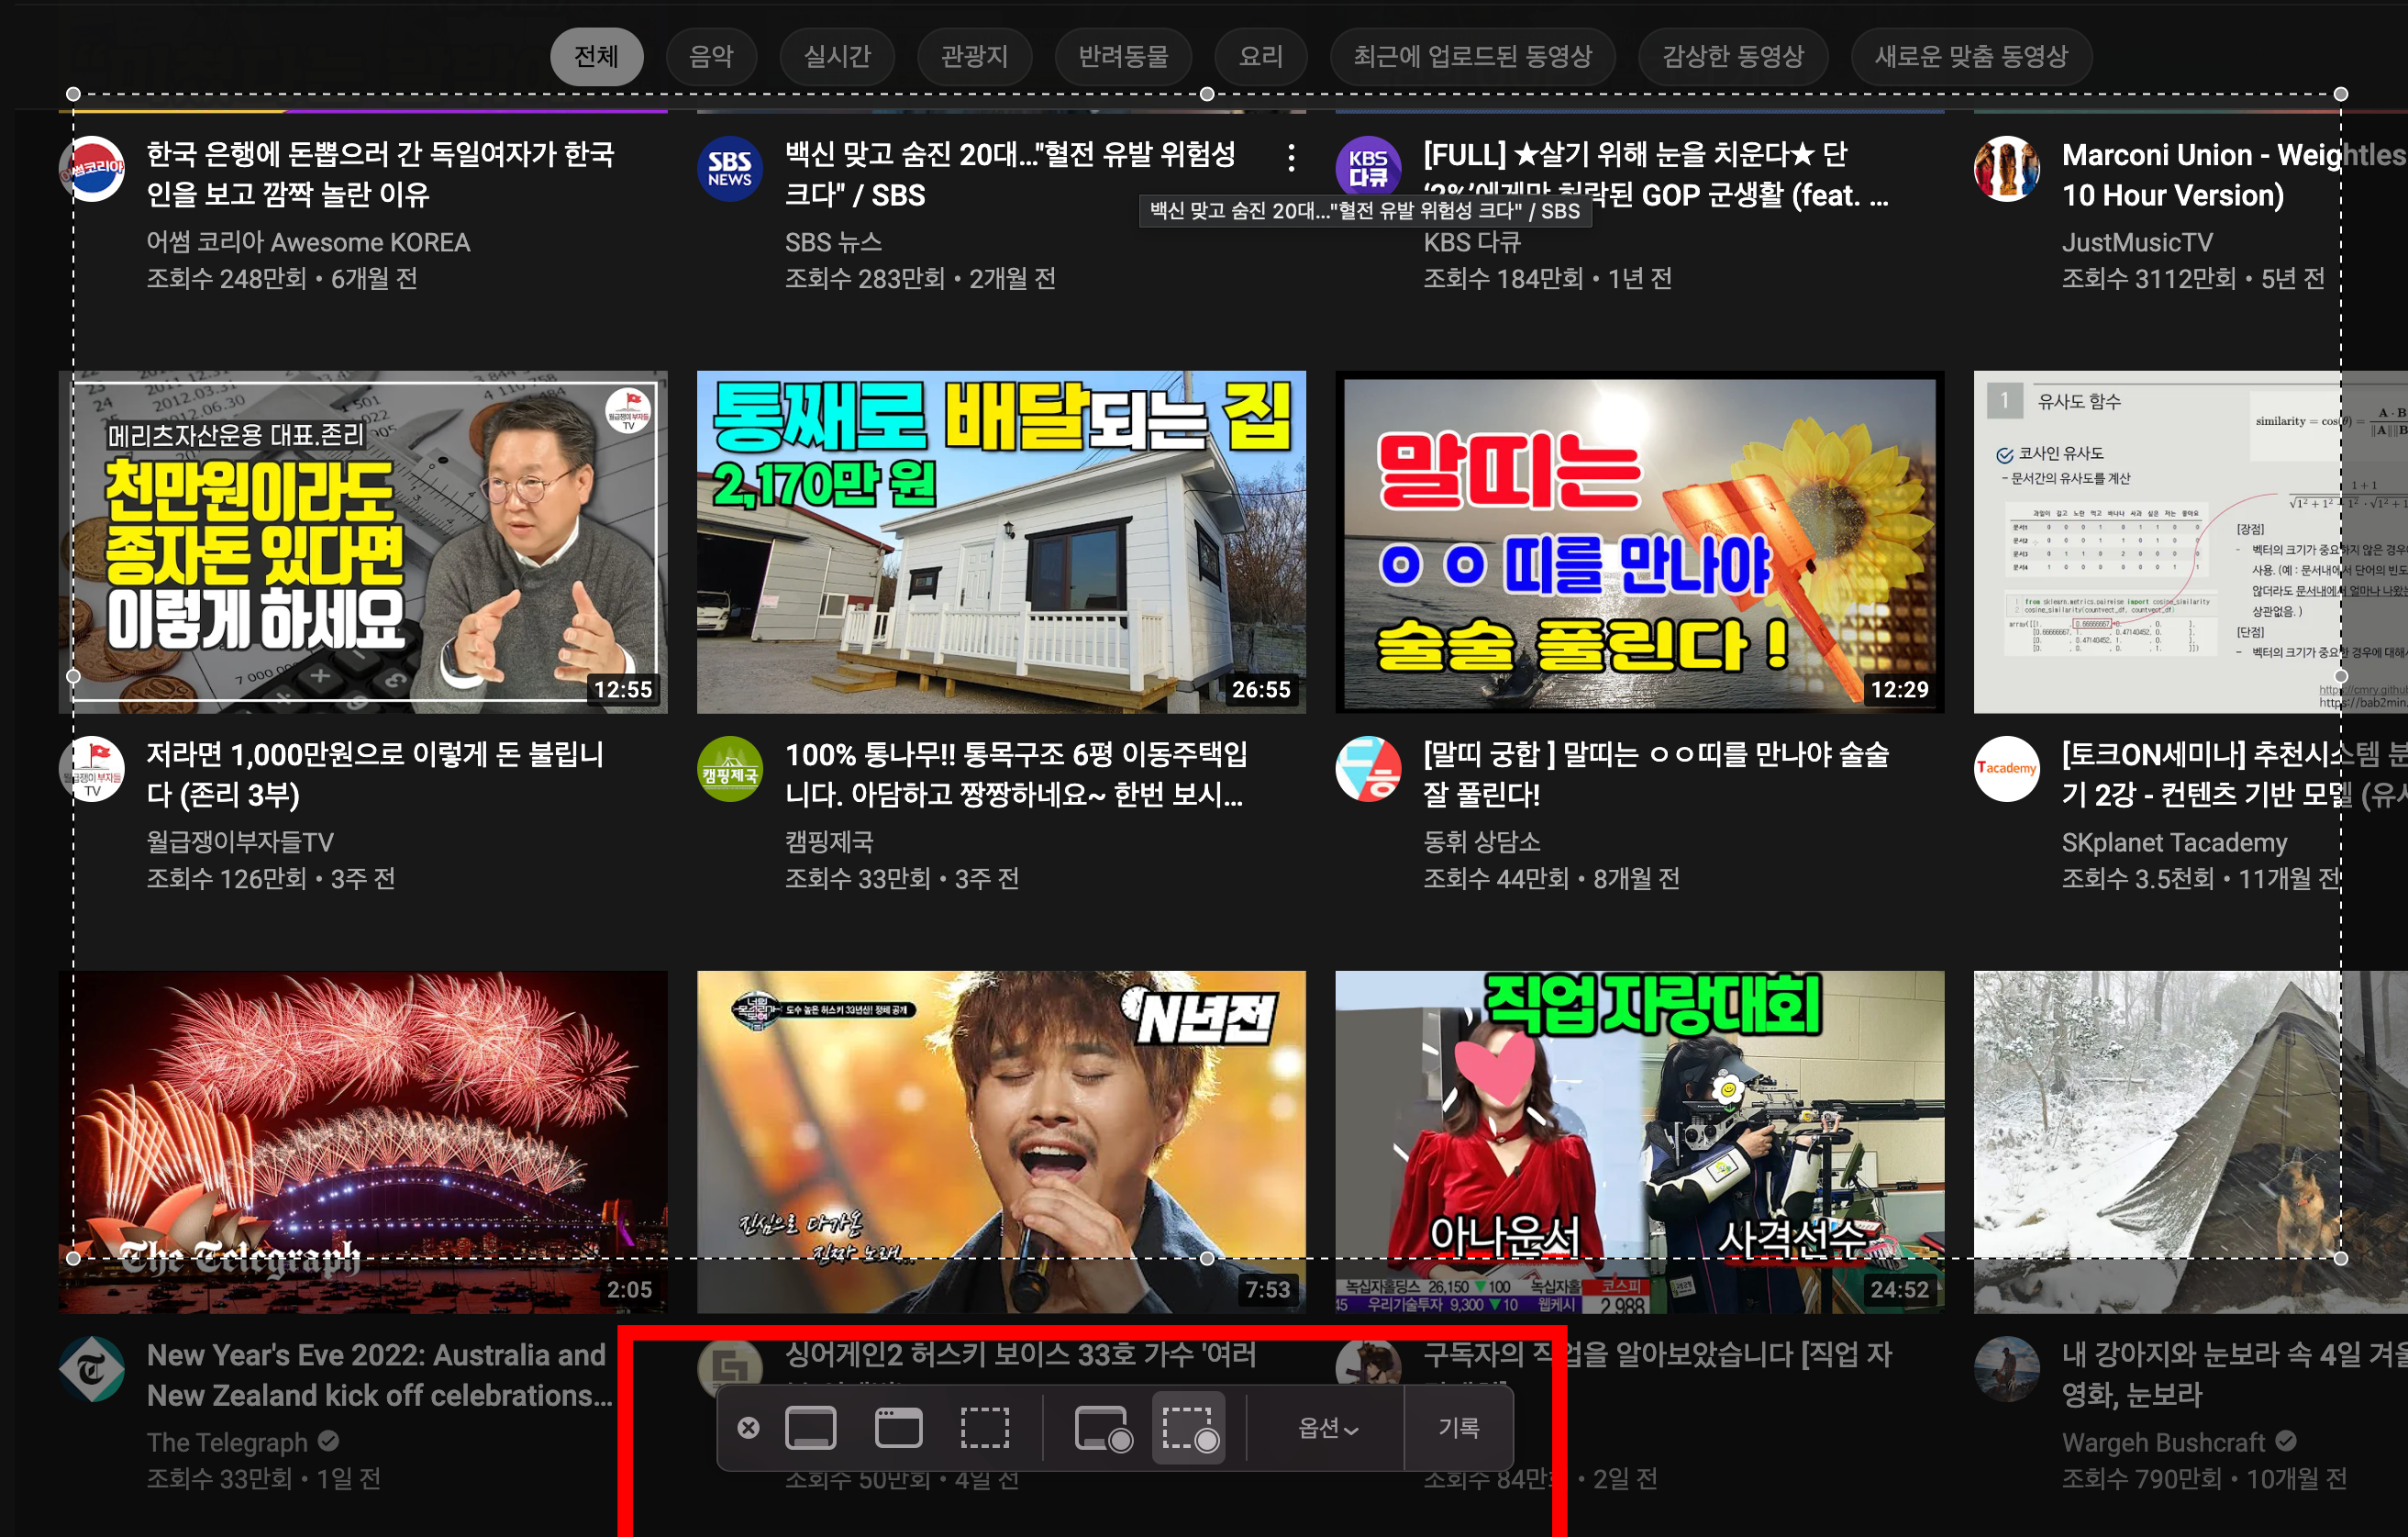2408x1537 pixels.
Task: Open more options for SBS vaccine video
Action: 1291,157
